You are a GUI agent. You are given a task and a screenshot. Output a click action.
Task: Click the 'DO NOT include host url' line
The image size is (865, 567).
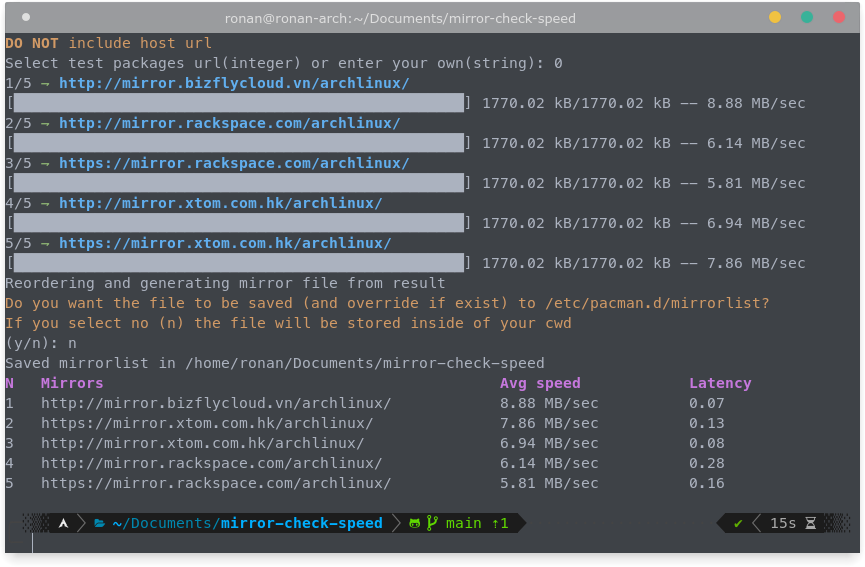(x=108, y=43)
